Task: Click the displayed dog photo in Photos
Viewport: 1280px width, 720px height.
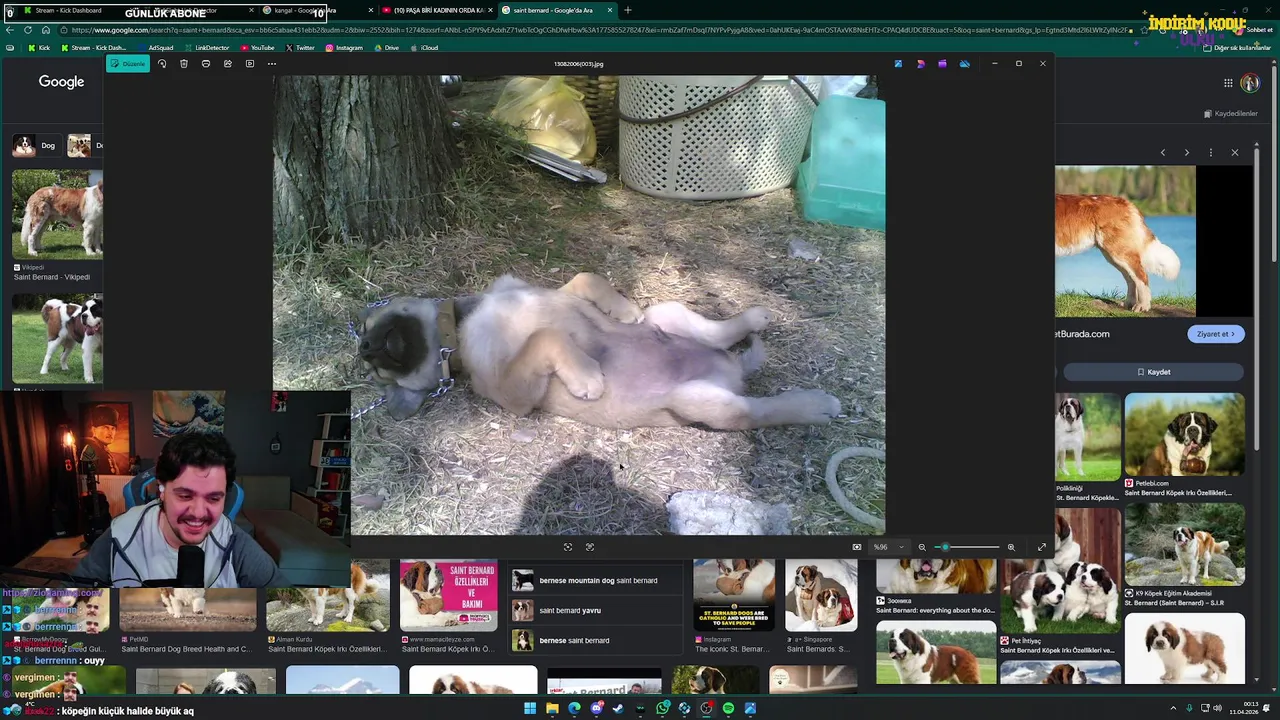Action: (579, 305)
